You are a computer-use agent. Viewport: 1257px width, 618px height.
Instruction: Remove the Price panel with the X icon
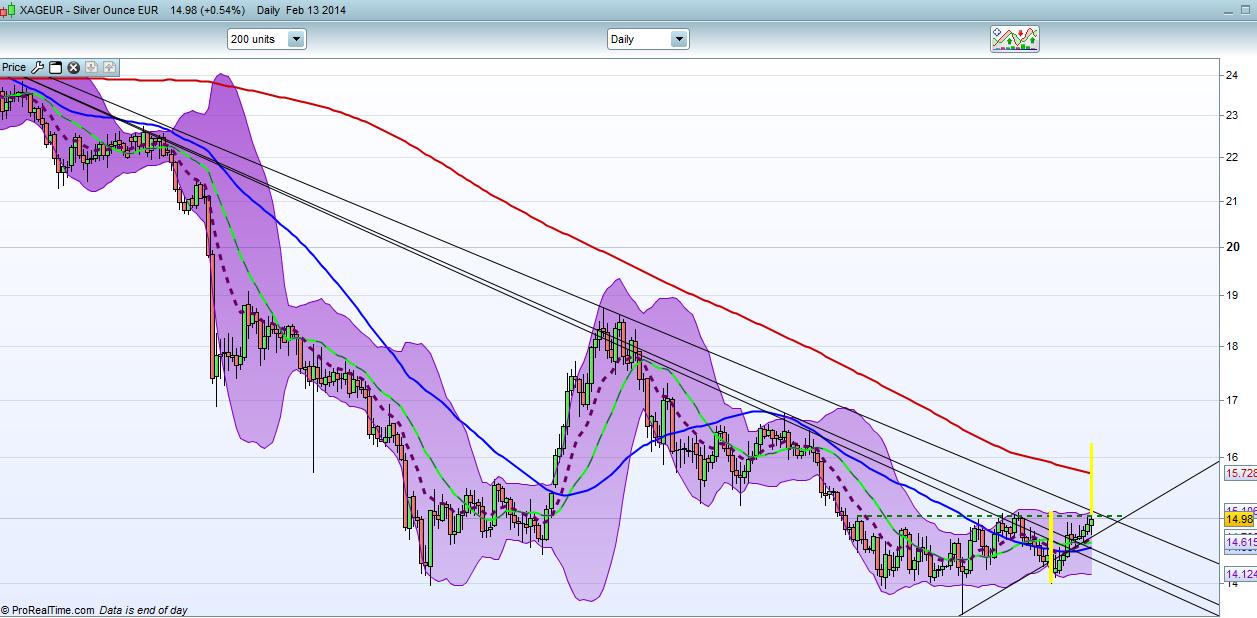tap(73, 68)
